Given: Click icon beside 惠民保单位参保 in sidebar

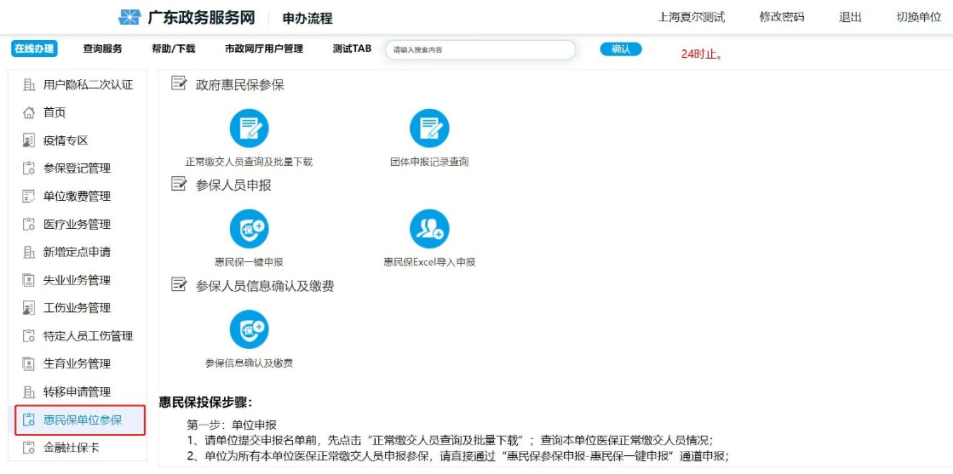Looking at the screenshot, I should point(29,420).
